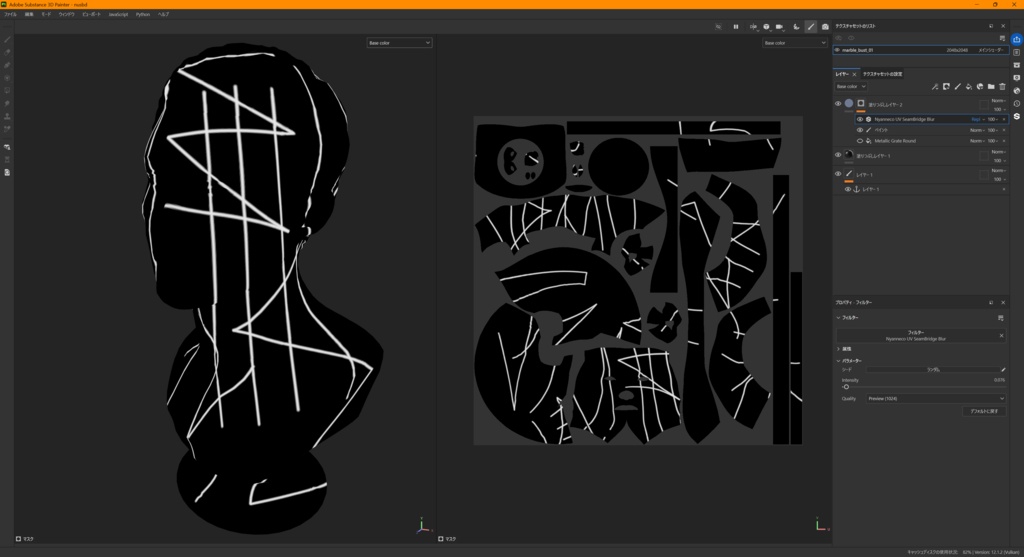This screenshot has width=1024, height=557.
Task: Toggle visibility of Layer 1 paint layer
Action: point(838,174)
